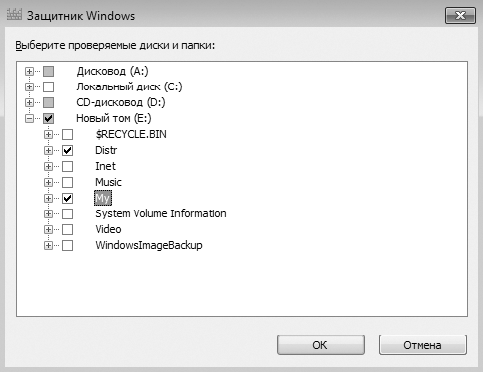Expand the Distr folder node
483x372 pixels.
[48, 150]
